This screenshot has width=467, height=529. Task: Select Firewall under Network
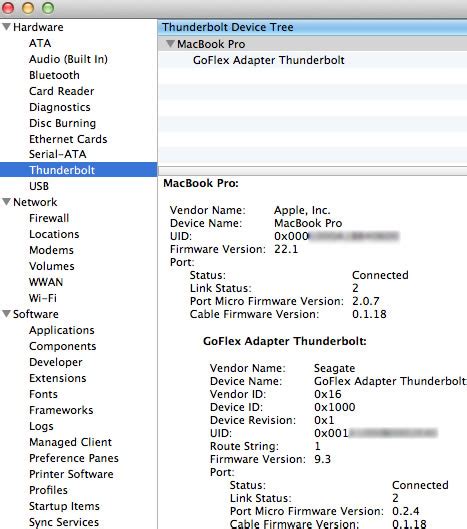(49, 218)
